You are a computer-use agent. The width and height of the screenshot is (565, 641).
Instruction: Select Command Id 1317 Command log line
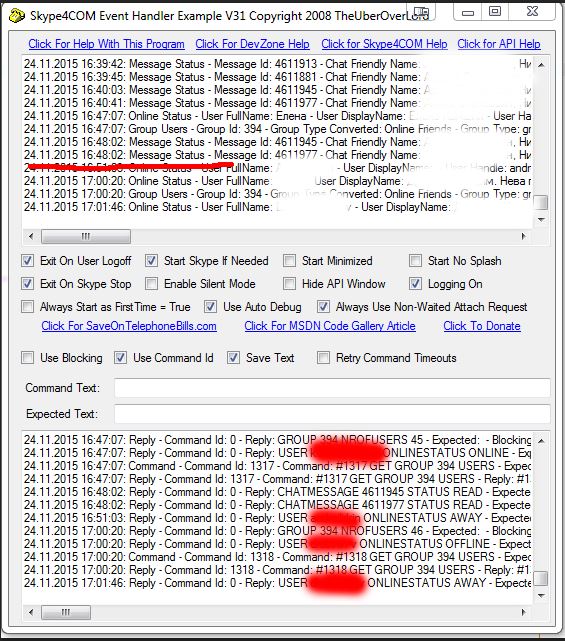(x=277, y=466)
